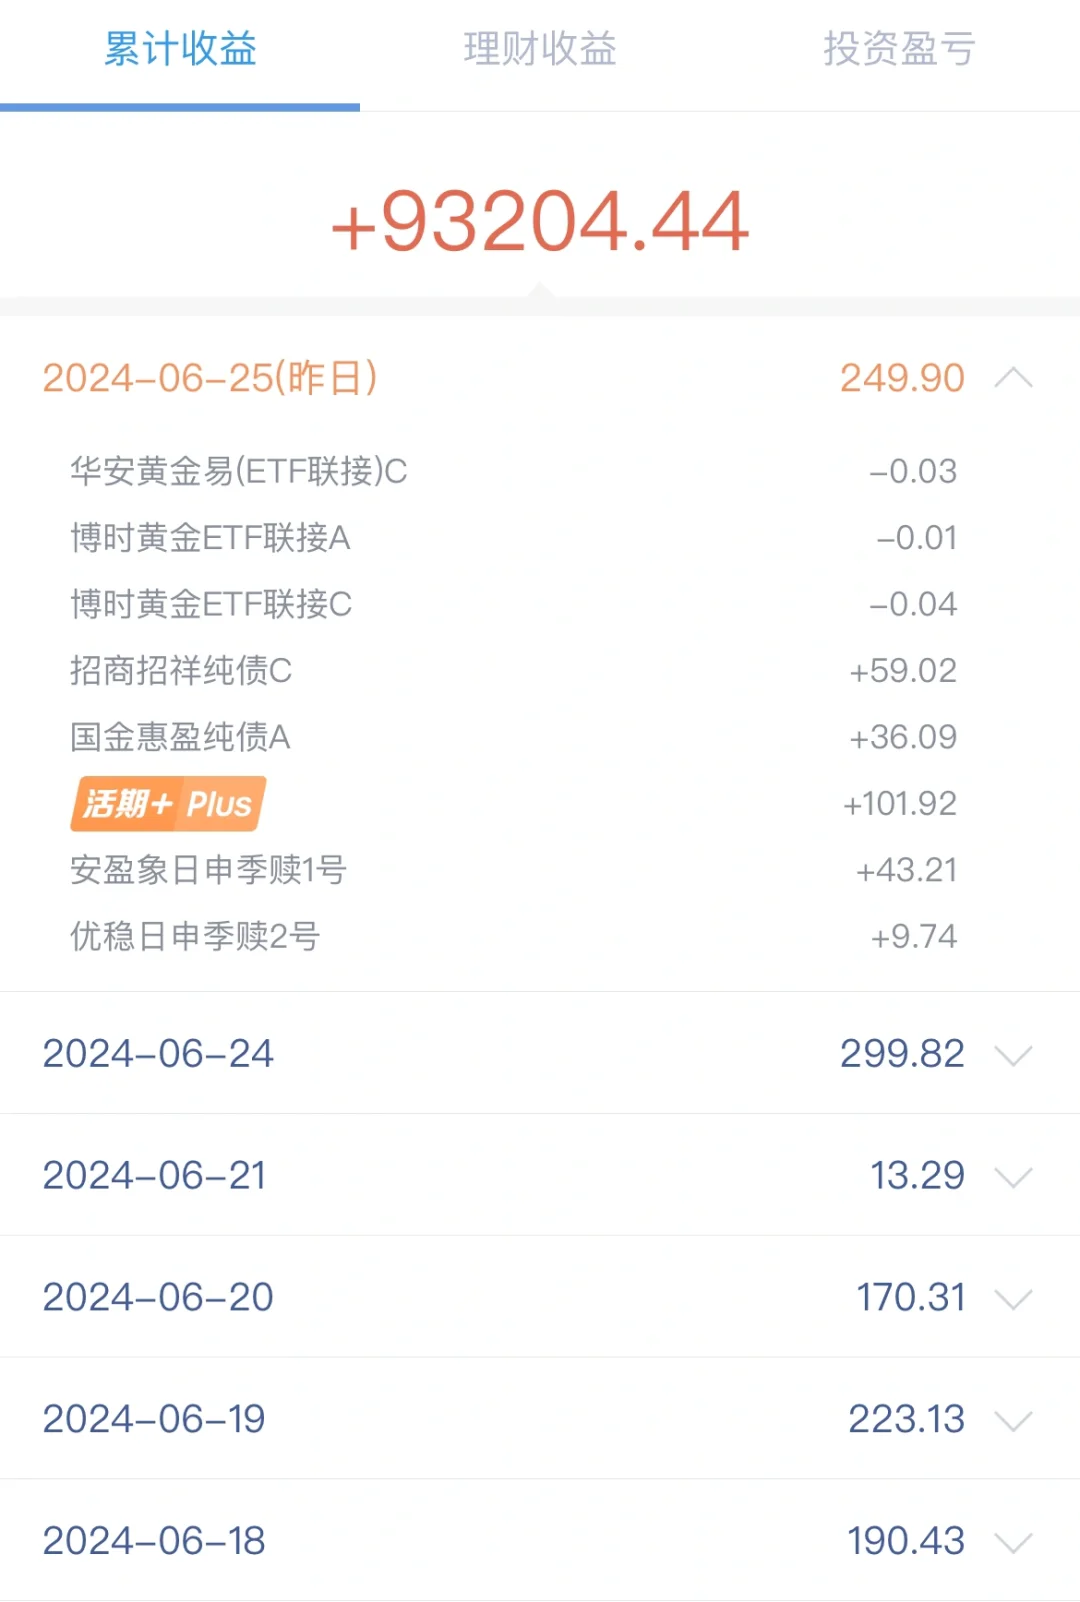Viewport: 1080px width, 1602px height.
Task: Expand the 2024-06-18 row chevron
Action: (1013, 1542)
